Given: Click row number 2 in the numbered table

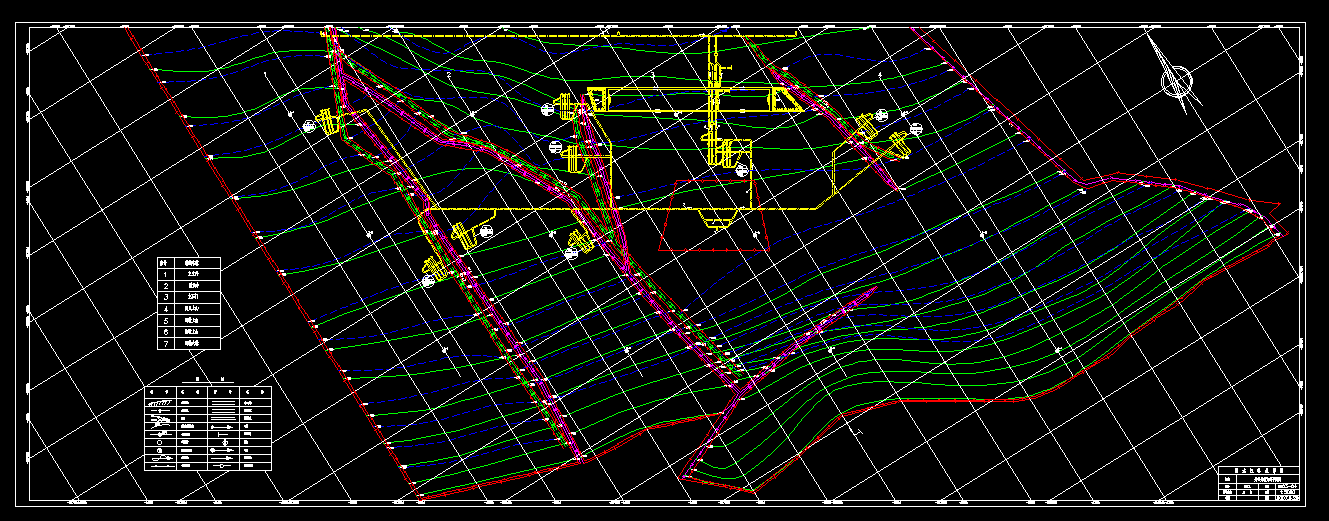Looking at the screenshot, I should point(189,285).
